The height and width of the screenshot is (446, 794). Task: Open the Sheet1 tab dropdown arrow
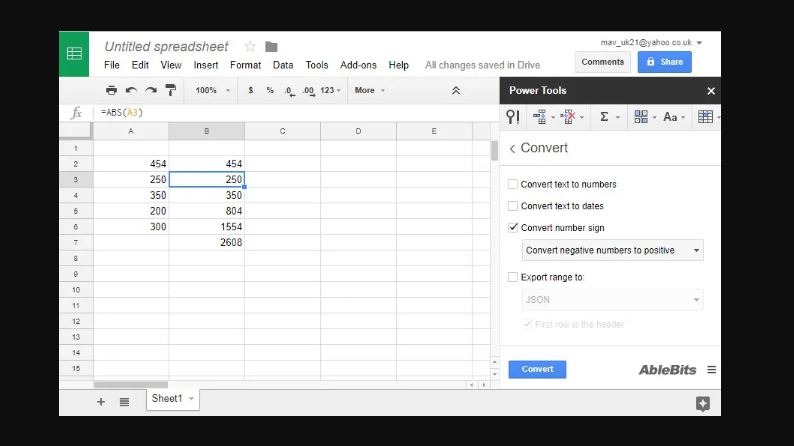191,398
